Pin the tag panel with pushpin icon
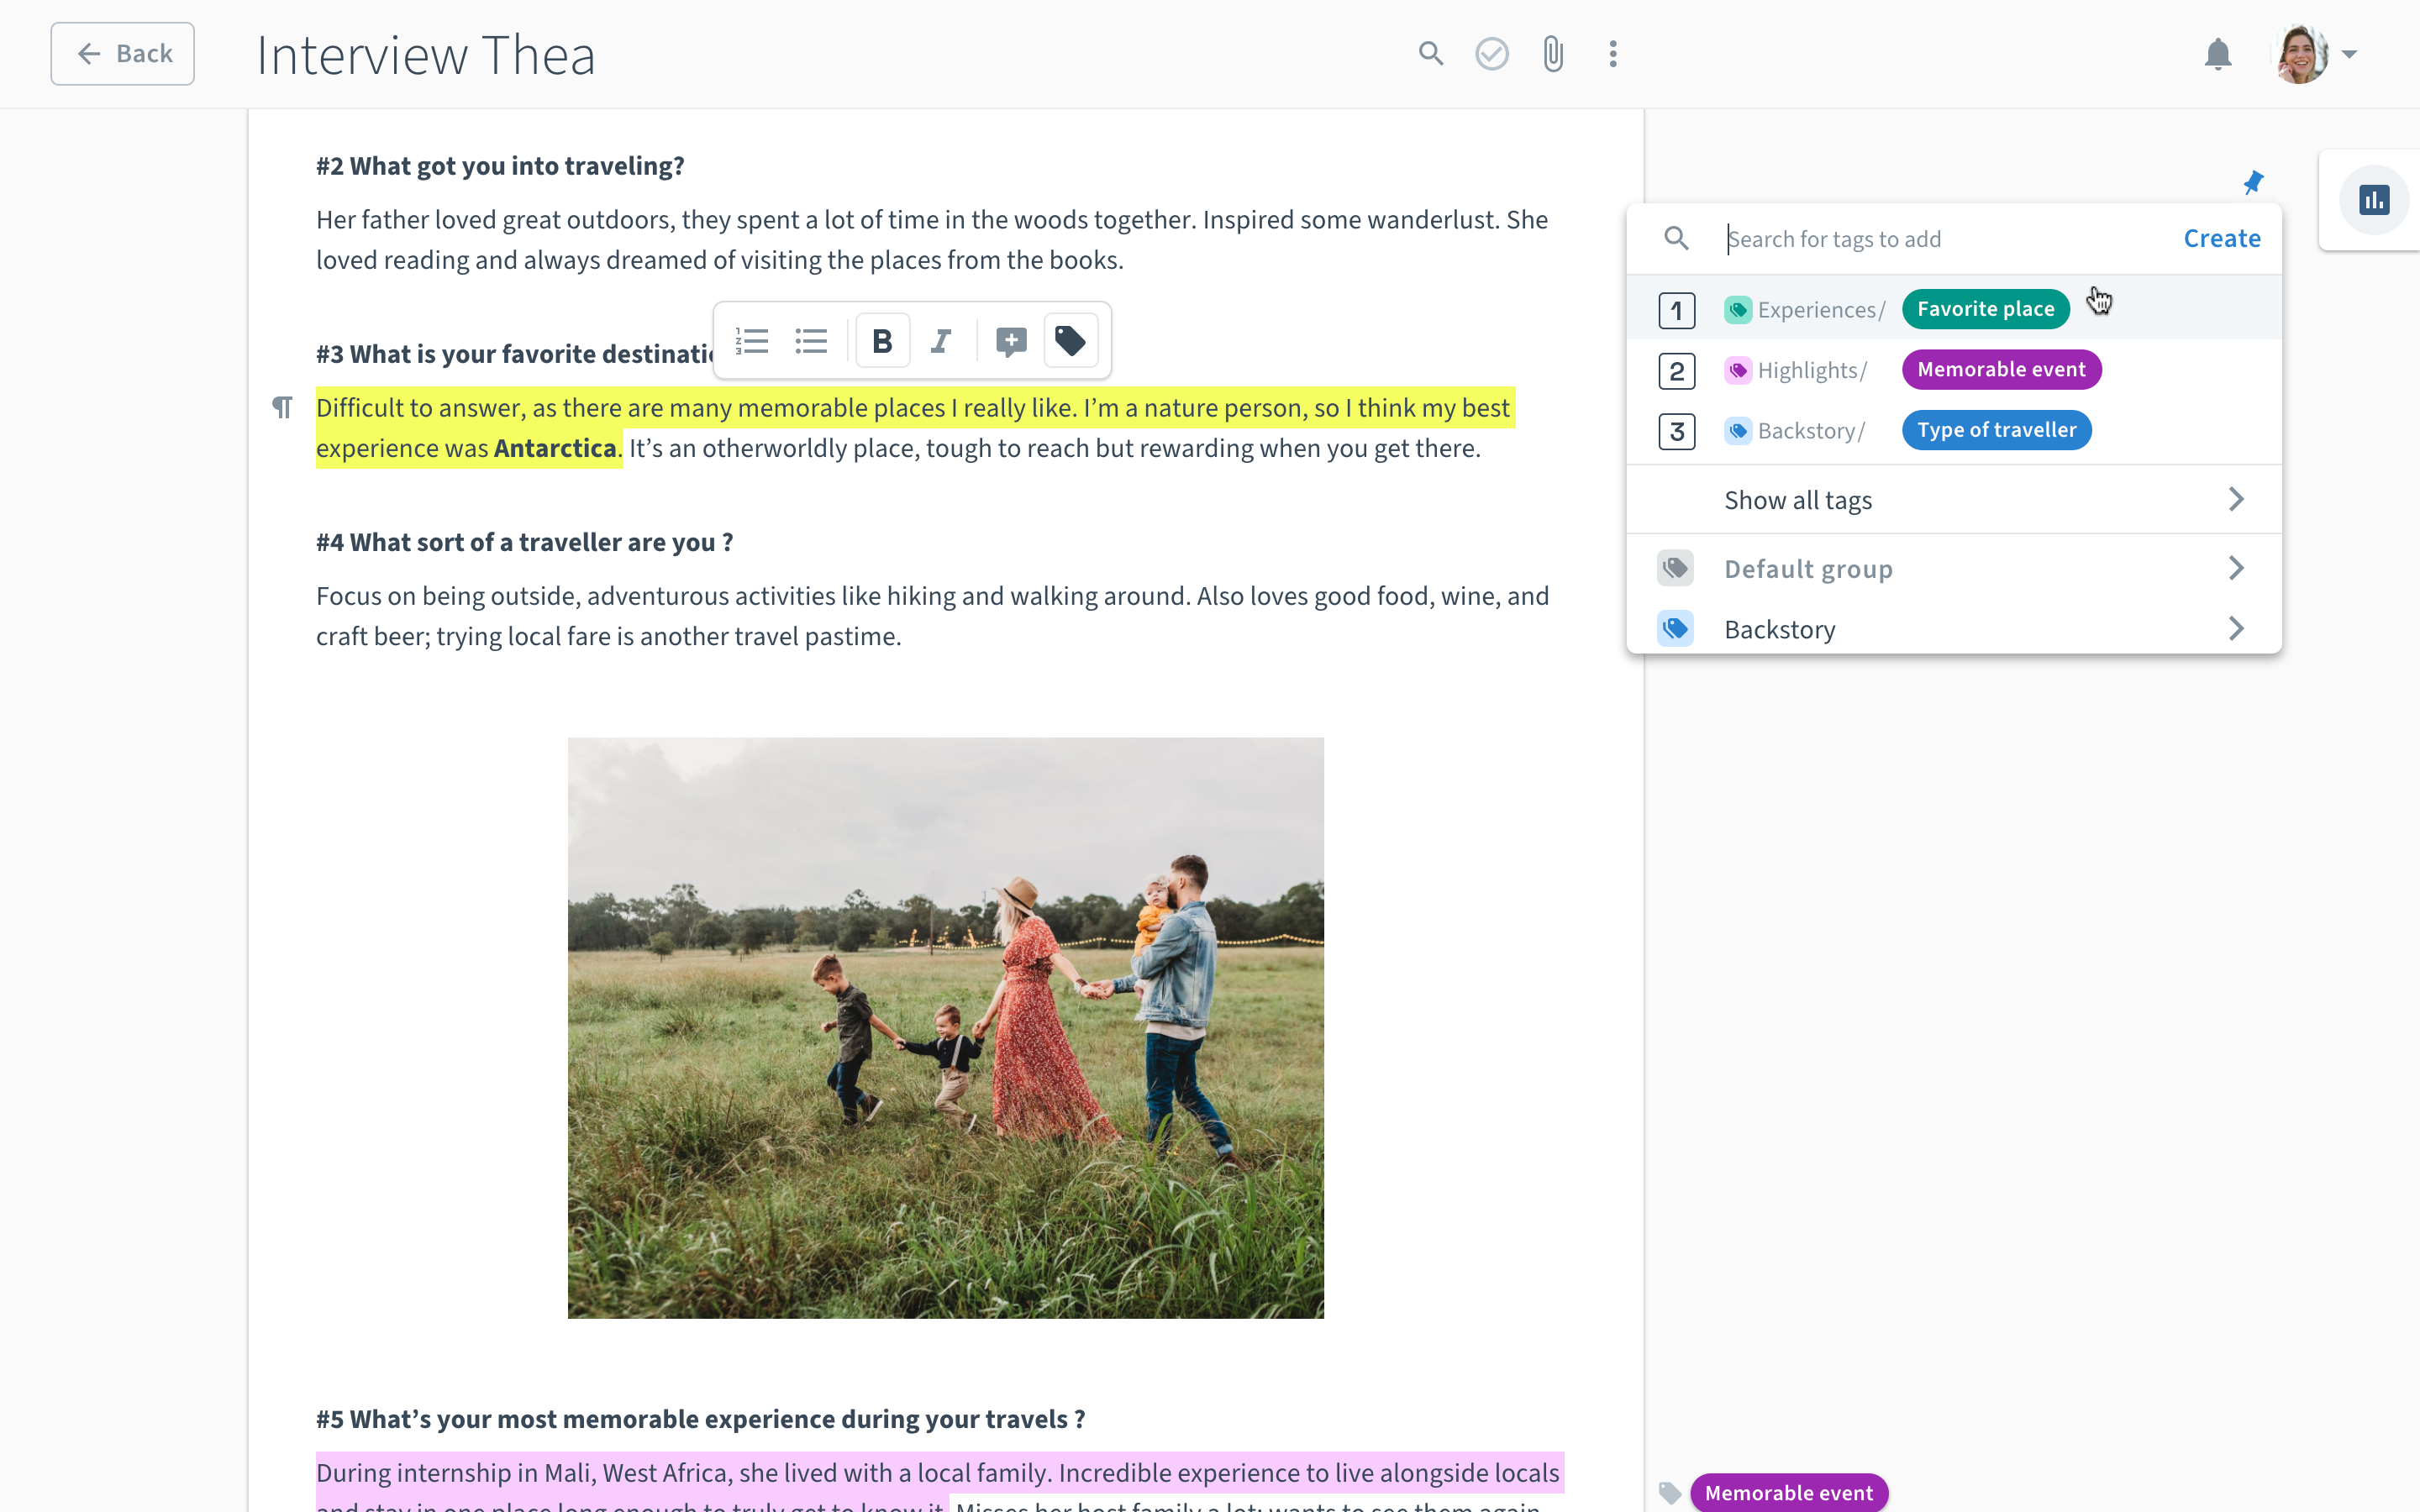 (2252, 182)
